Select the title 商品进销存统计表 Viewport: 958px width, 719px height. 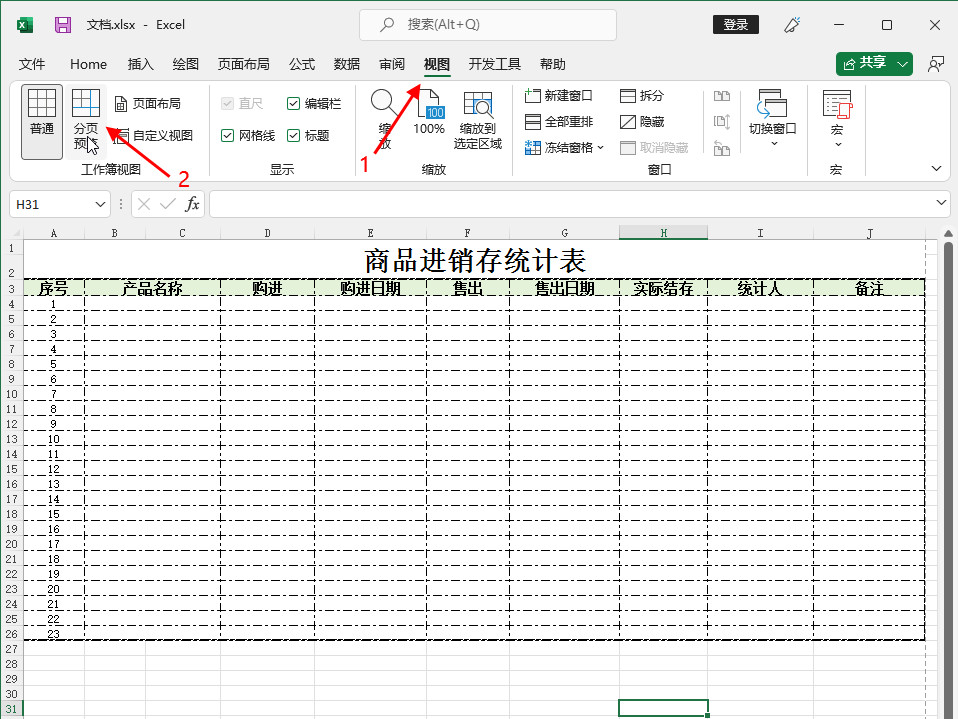pyautogui.click(x=475, y=260)
